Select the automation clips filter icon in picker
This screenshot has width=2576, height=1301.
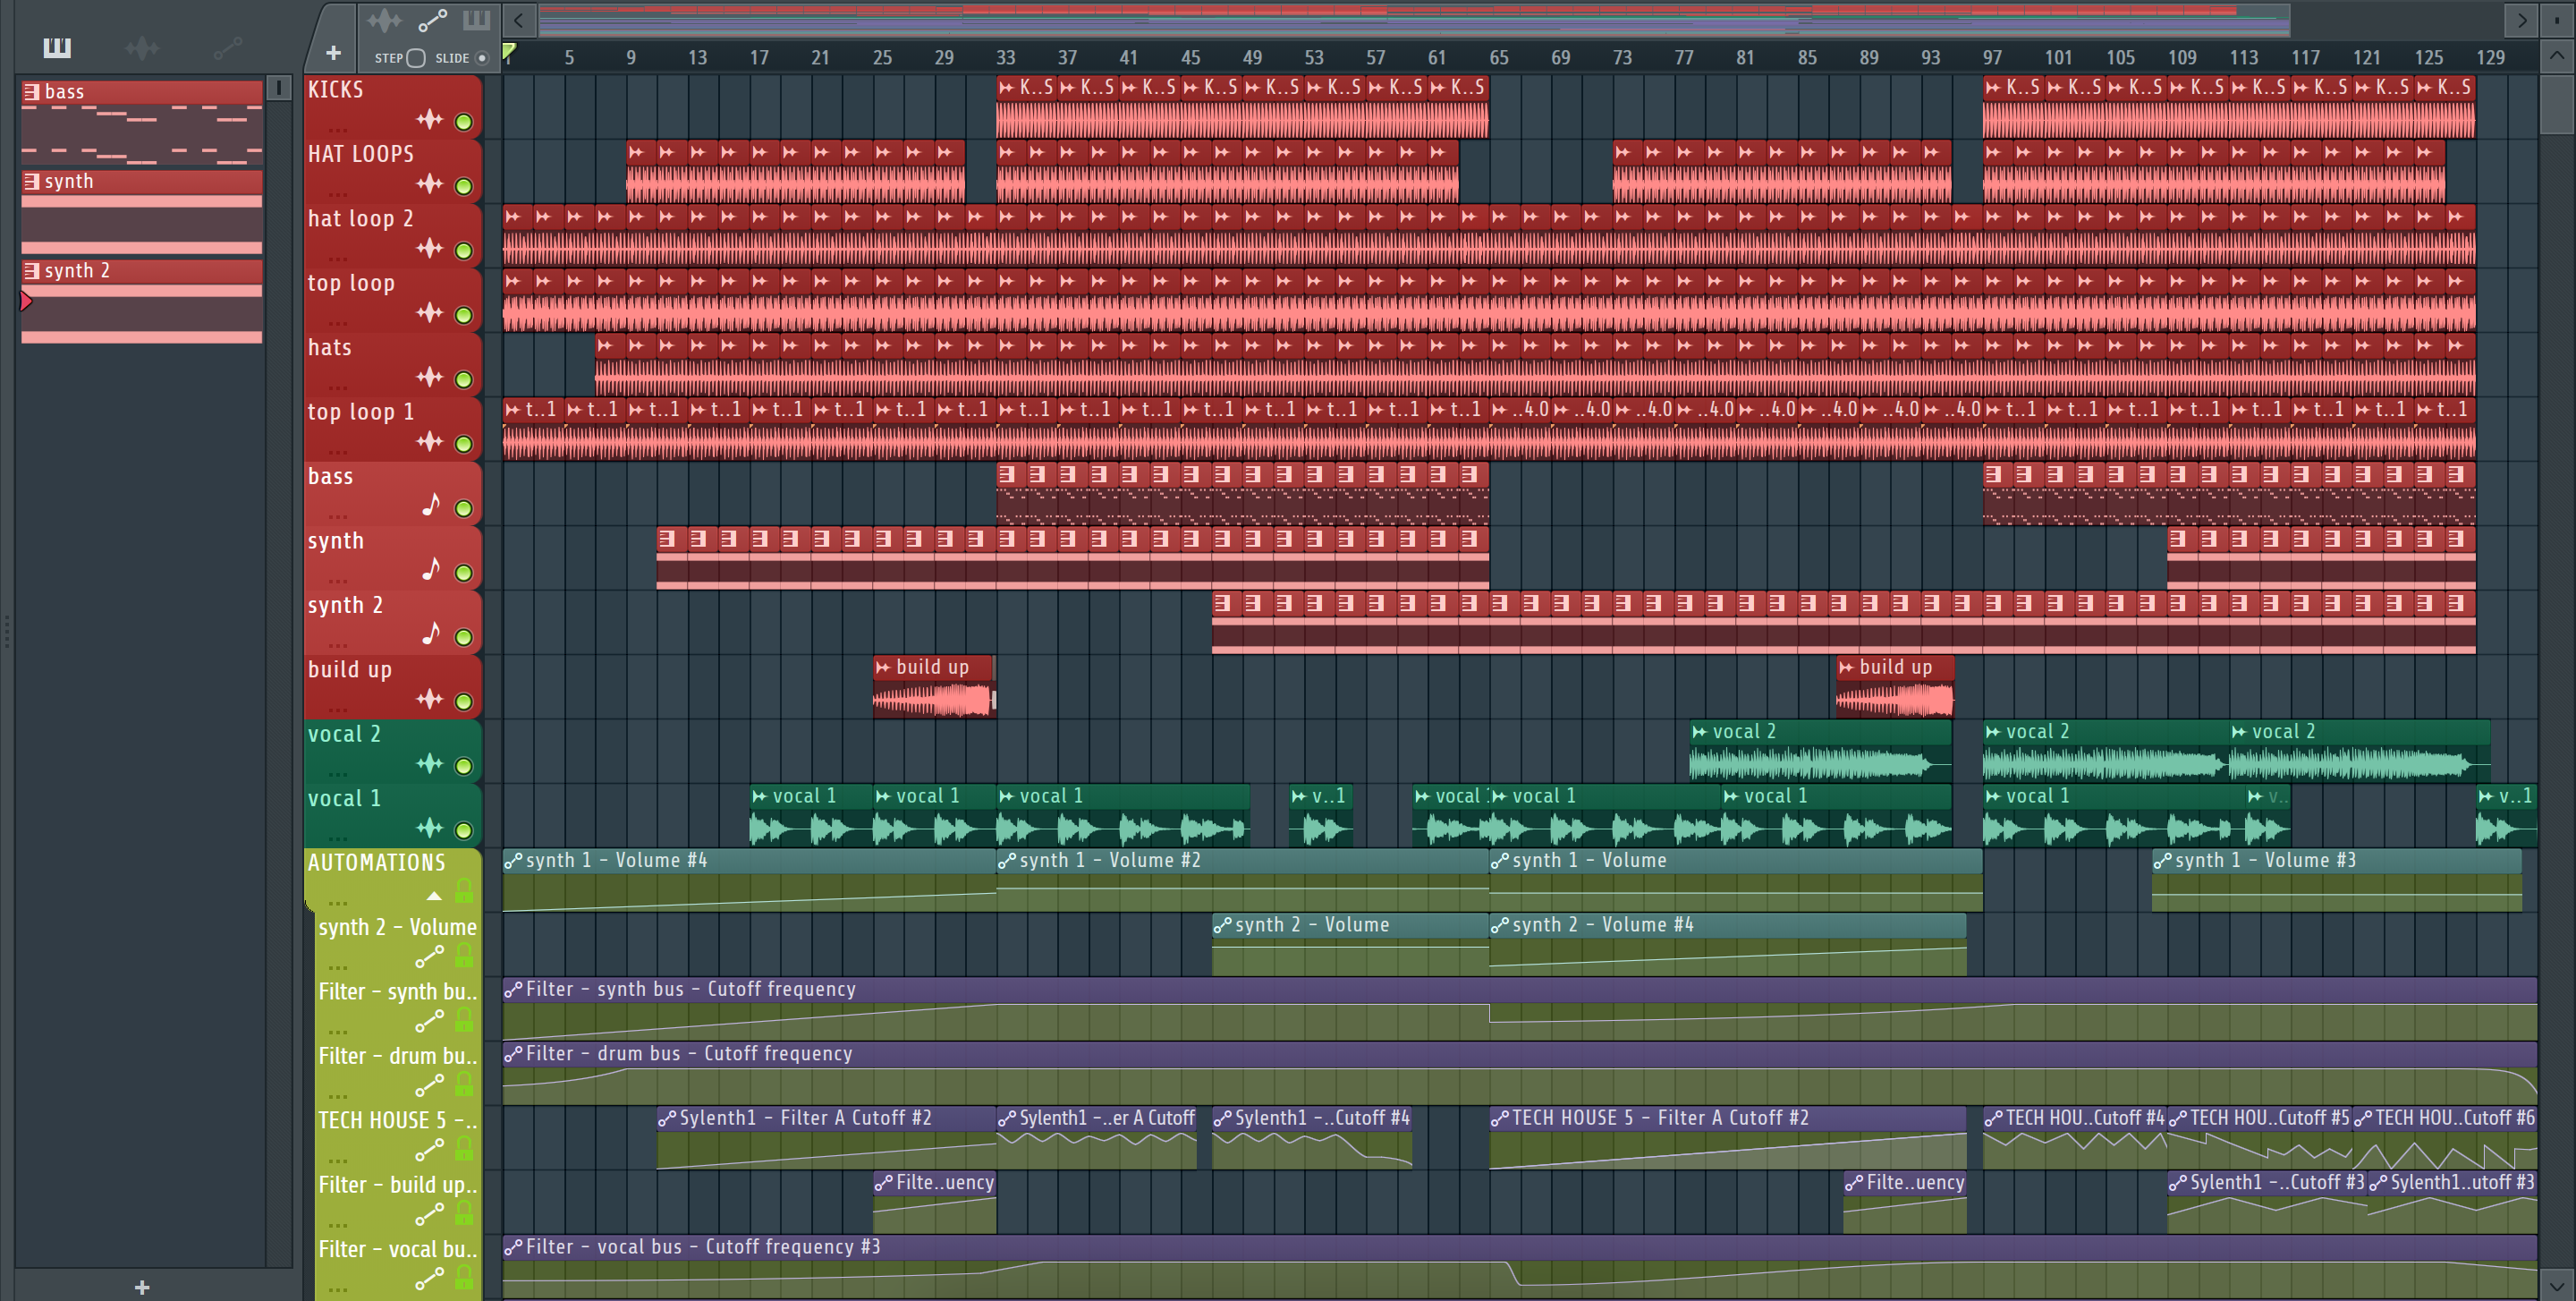tap(228, 47)
